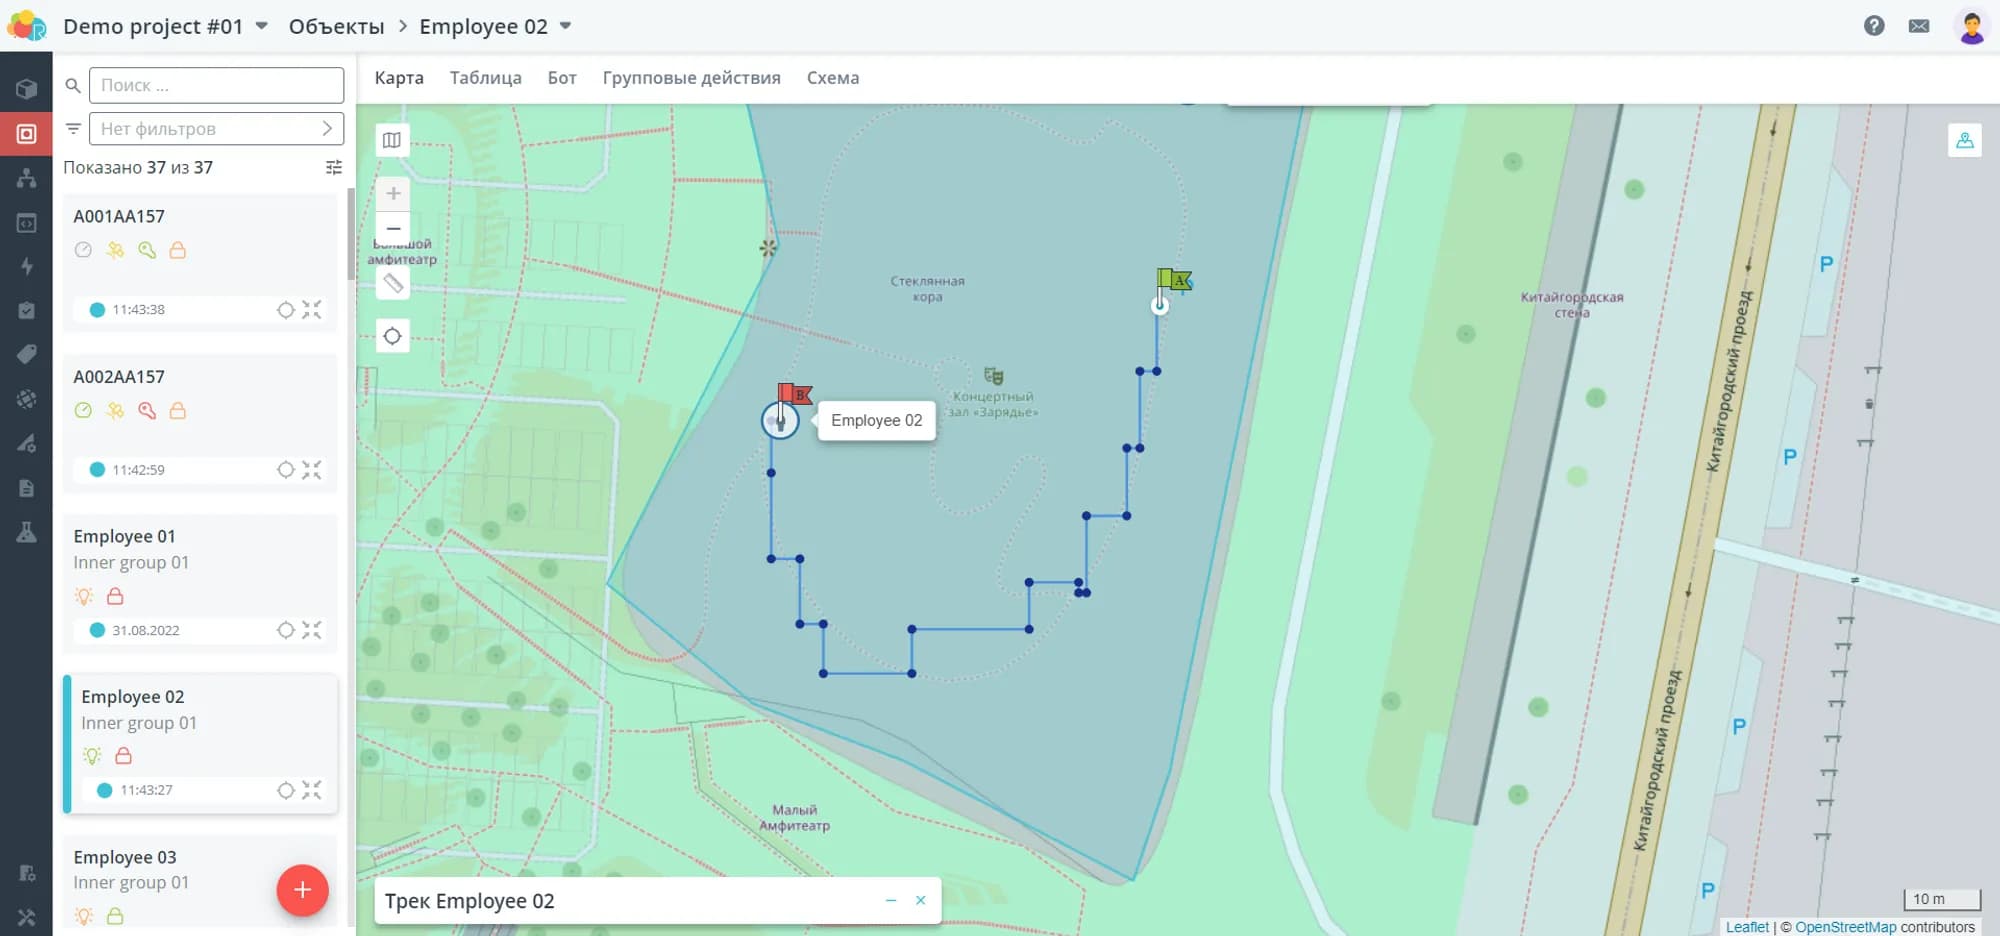This screenshot has height=936, width=2000.
Task: Open the help question mark icon
Action: (x=1874, y=26)
